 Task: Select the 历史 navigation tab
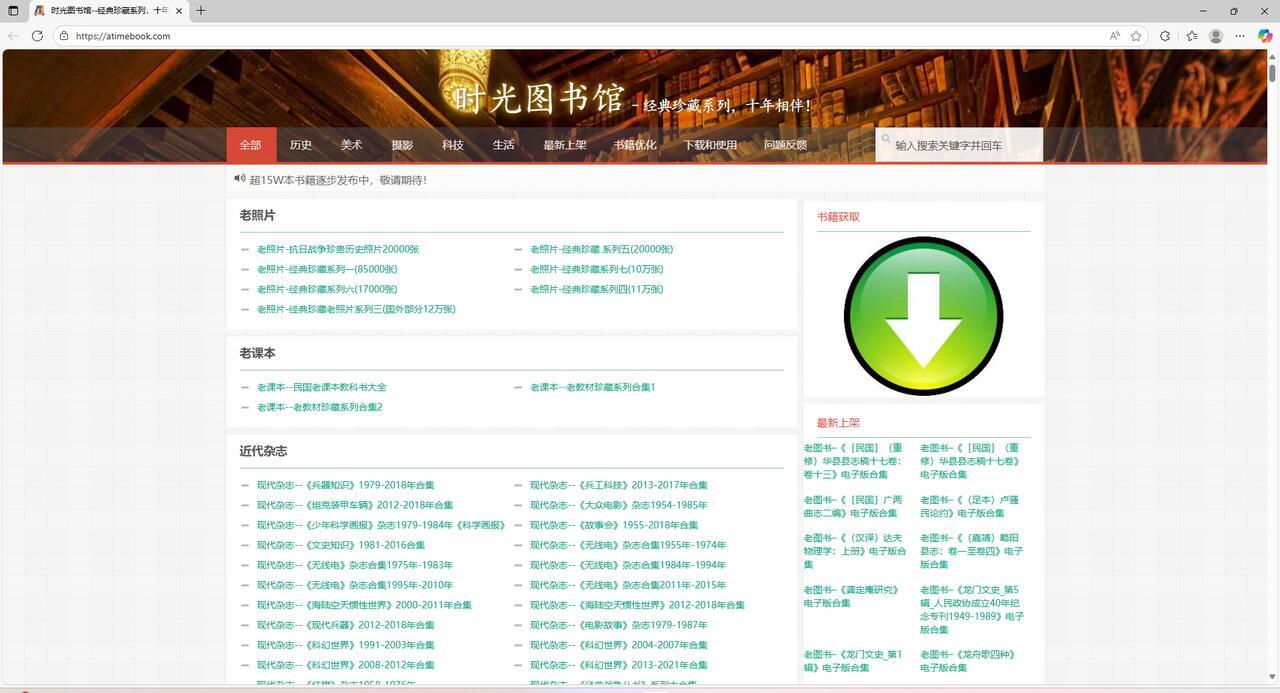pyautogui.click(x=301, y=145)
